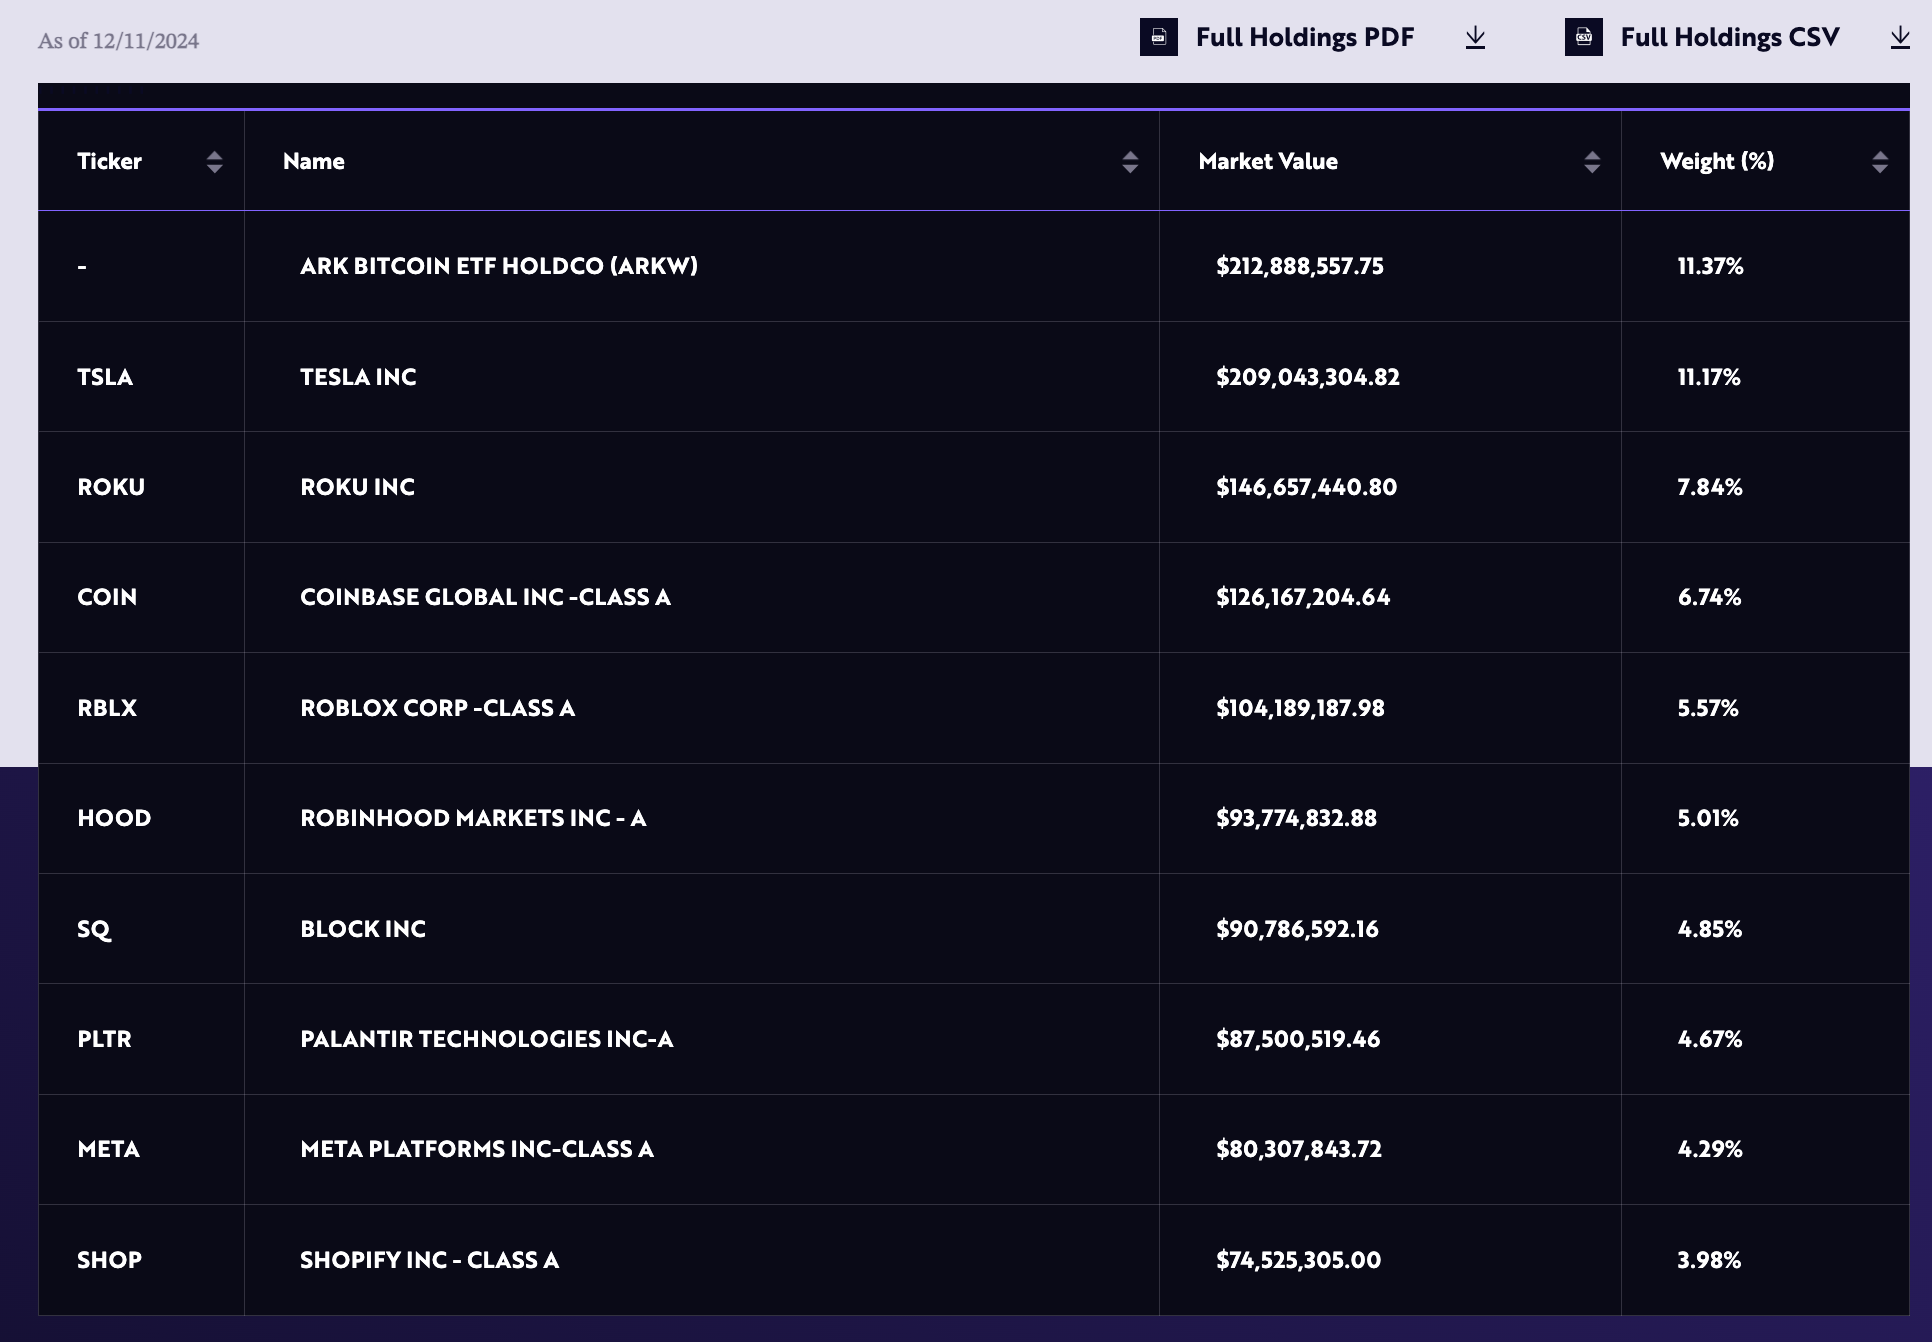Click the download arrow beside Full Holdings PDF
Screen dimensions: 1932x1342
pyautogui.click(x=1475, y=38)
